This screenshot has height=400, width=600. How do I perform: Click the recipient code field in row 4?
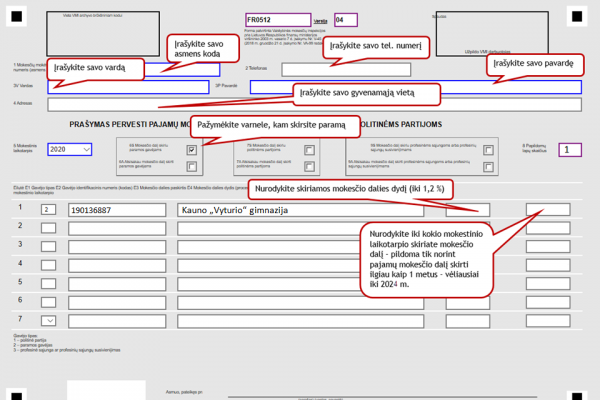[117, 265]
